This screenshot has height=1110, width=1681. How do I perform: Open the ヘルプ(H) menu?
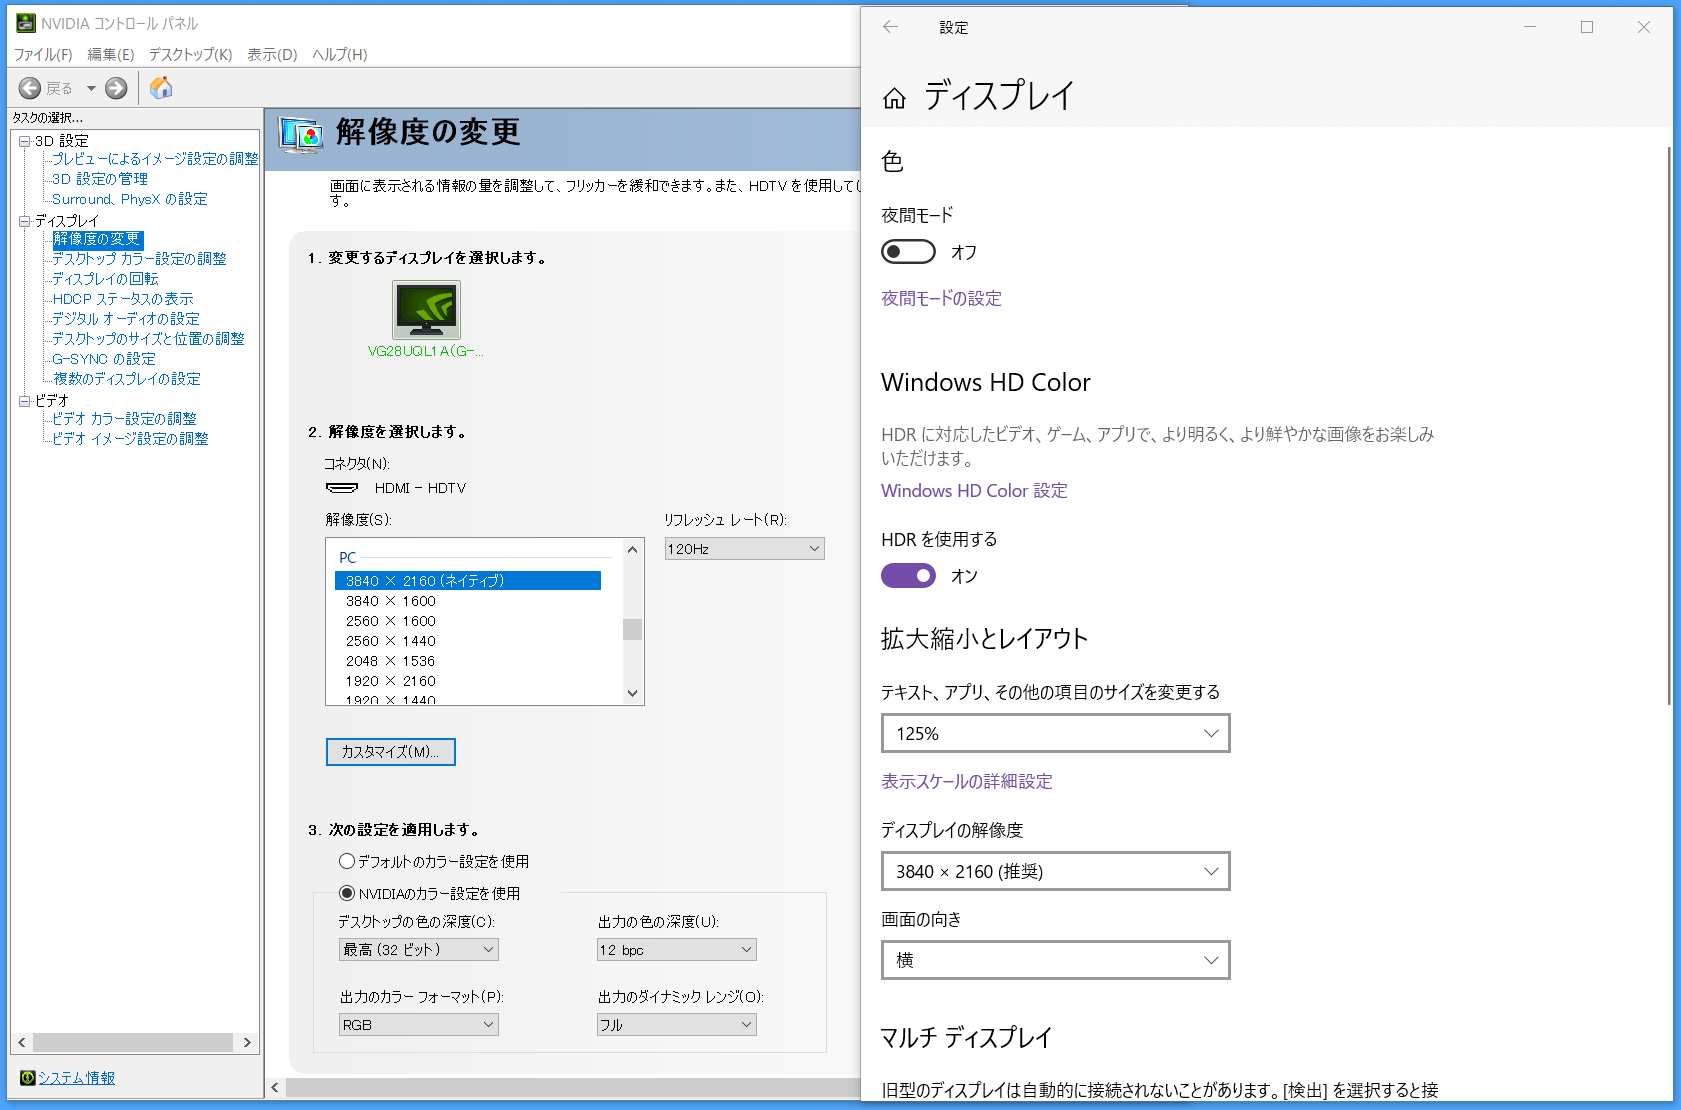pos(340,54)
